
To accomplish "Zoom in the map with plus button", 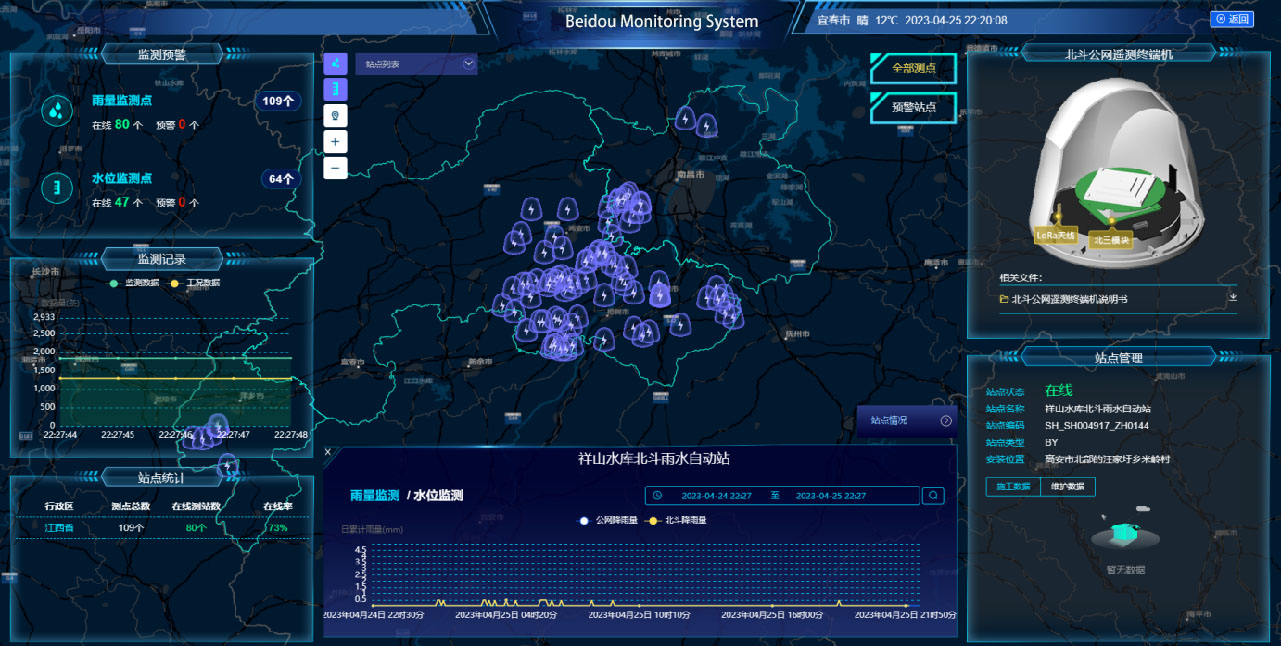I will point(335,142).
